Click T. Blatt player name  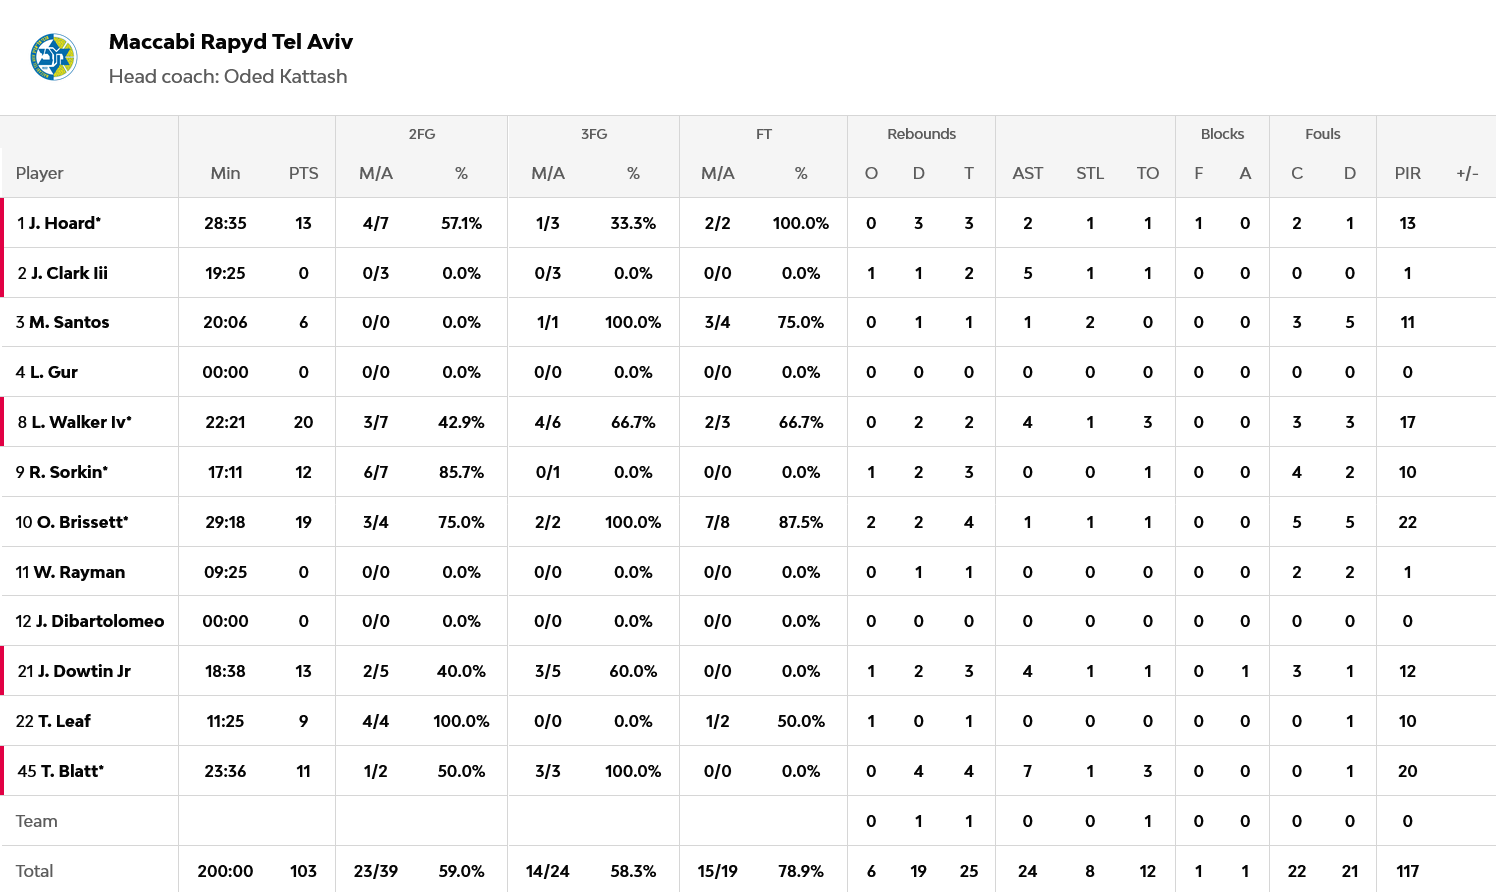(x=72, y=771)
